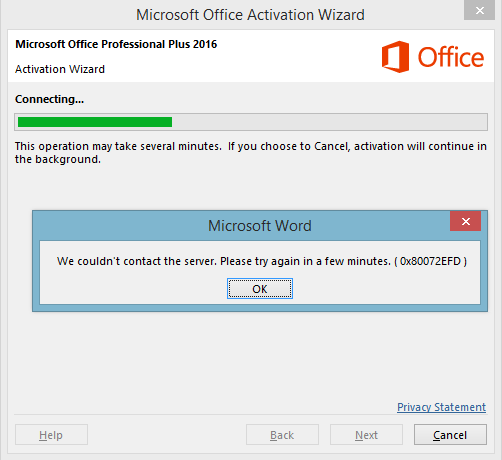
Task: Click the Cancel button in the wizard
Action: coord(450,435)
